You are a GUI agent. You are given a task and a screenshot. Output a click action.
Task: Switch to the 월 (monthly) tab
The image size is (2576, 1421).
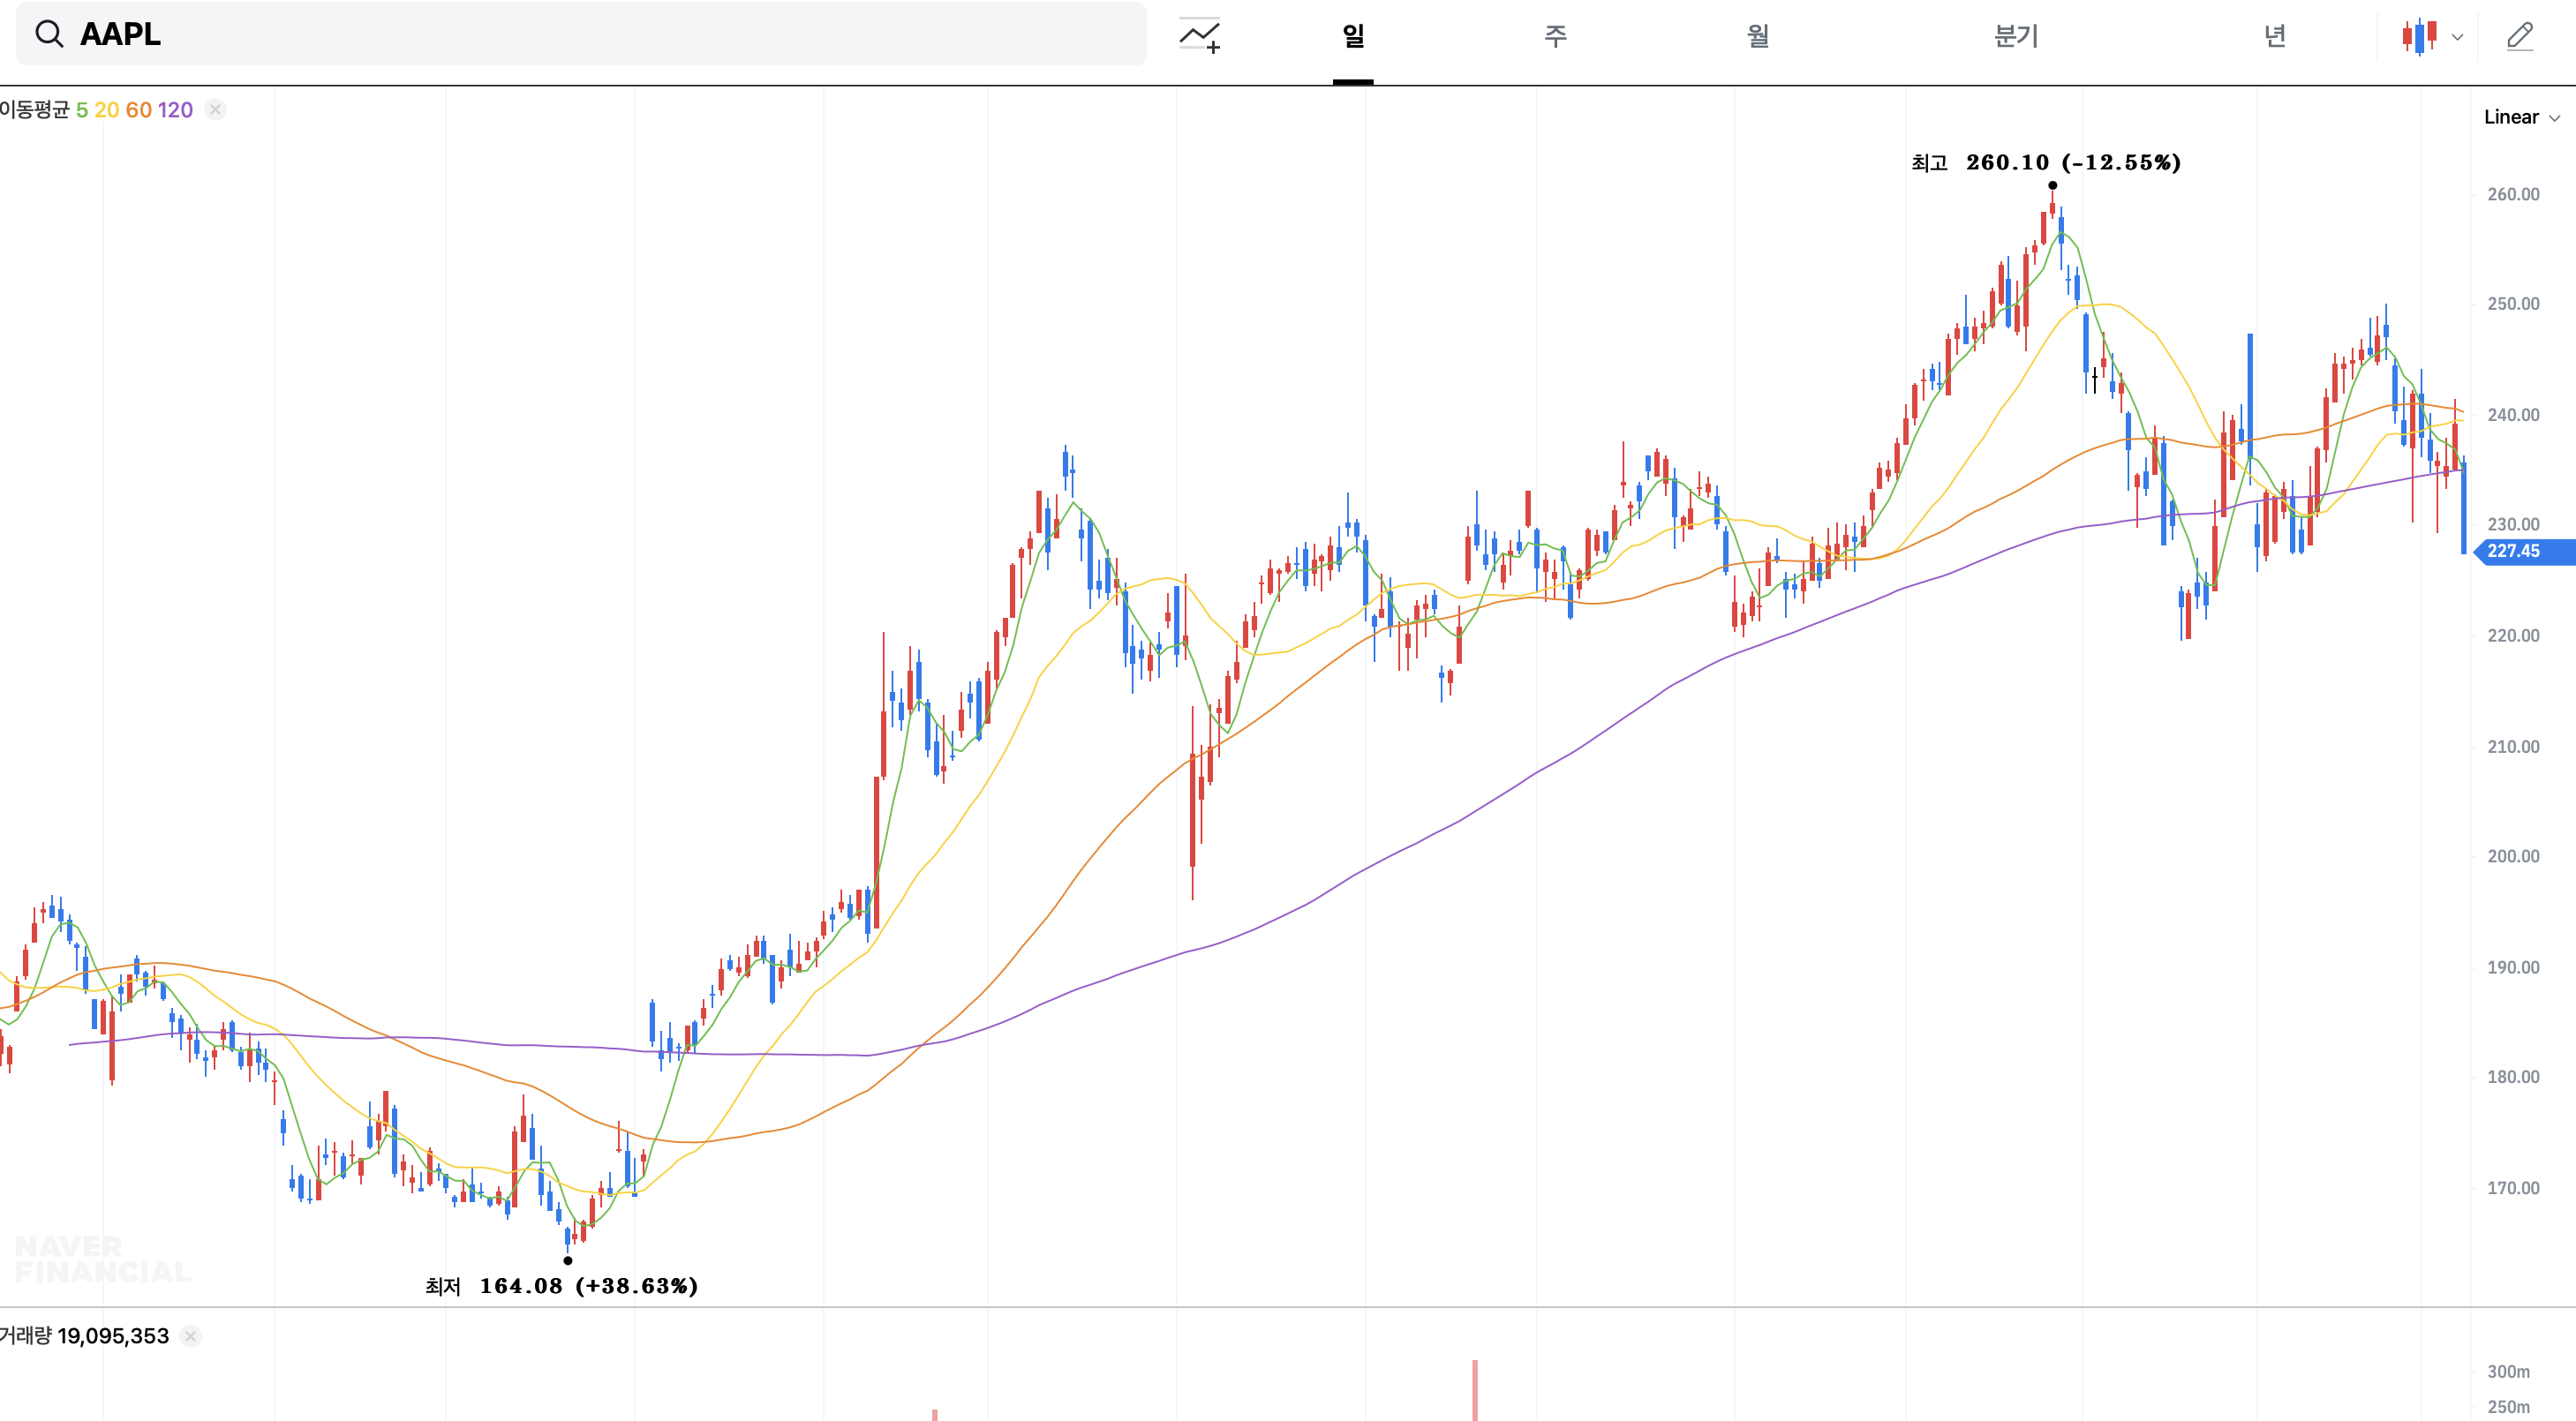click(x=1758, y=36)
